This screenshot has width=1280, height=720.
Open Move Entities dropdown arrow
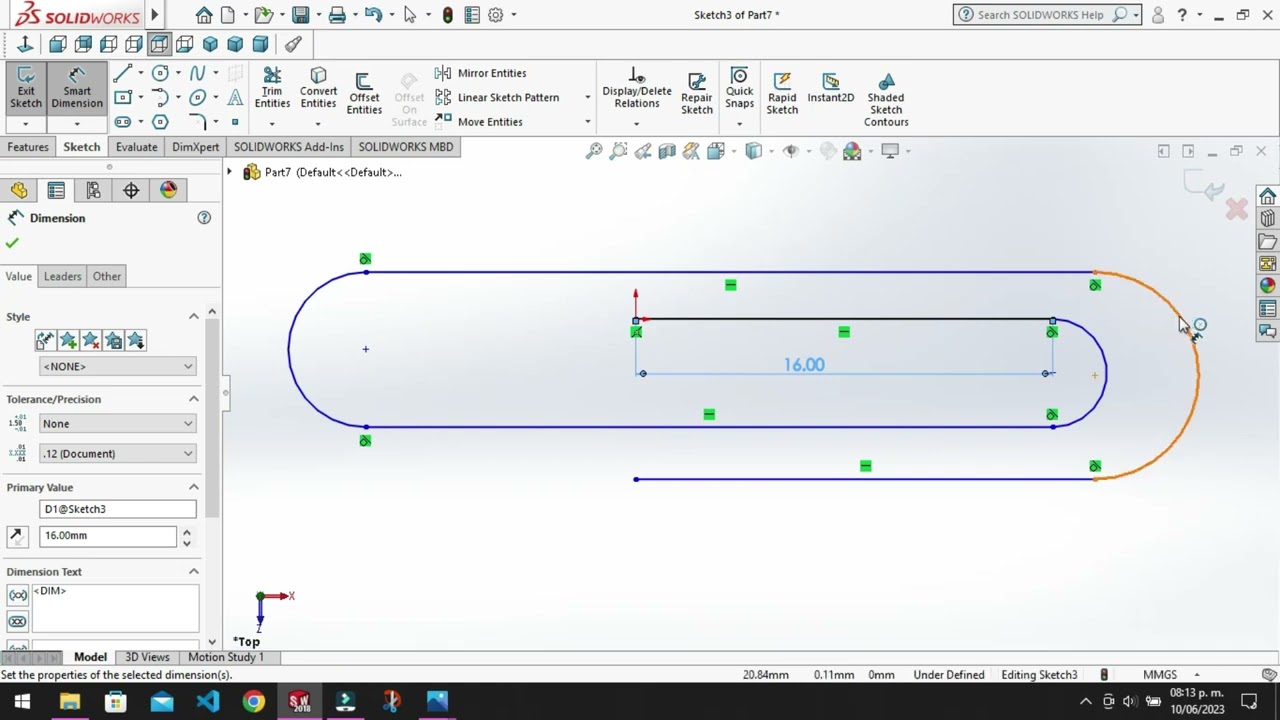(587, 122)
